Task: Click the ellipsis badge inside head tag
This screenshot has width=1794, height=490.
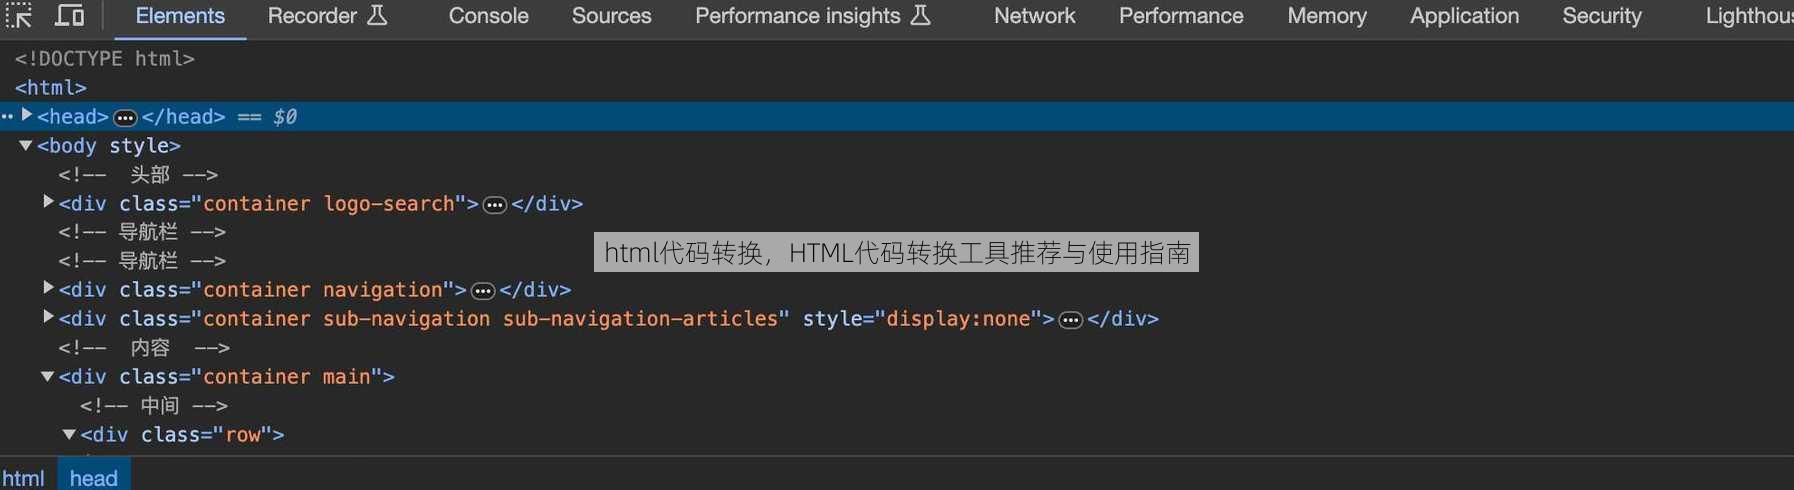Action: click(x=125, y=118)
